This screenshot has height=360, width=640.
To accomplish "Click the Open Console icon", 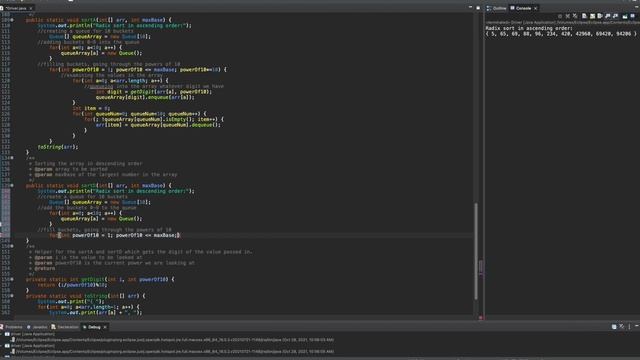I will 633,16.
